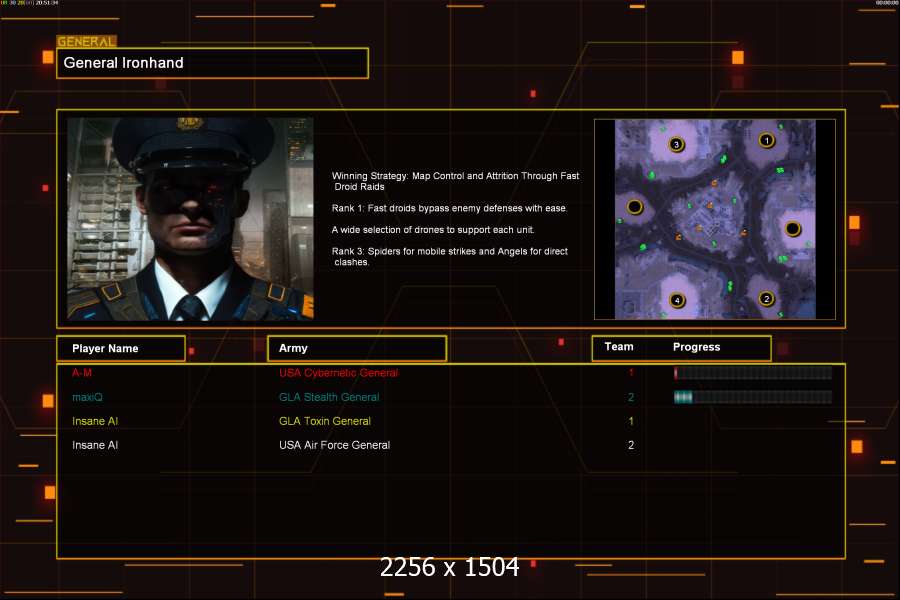Image resolution: width=900 pixels, height=600 pixels.
Task: Click the map preview center base area
Action: [712, 221]
